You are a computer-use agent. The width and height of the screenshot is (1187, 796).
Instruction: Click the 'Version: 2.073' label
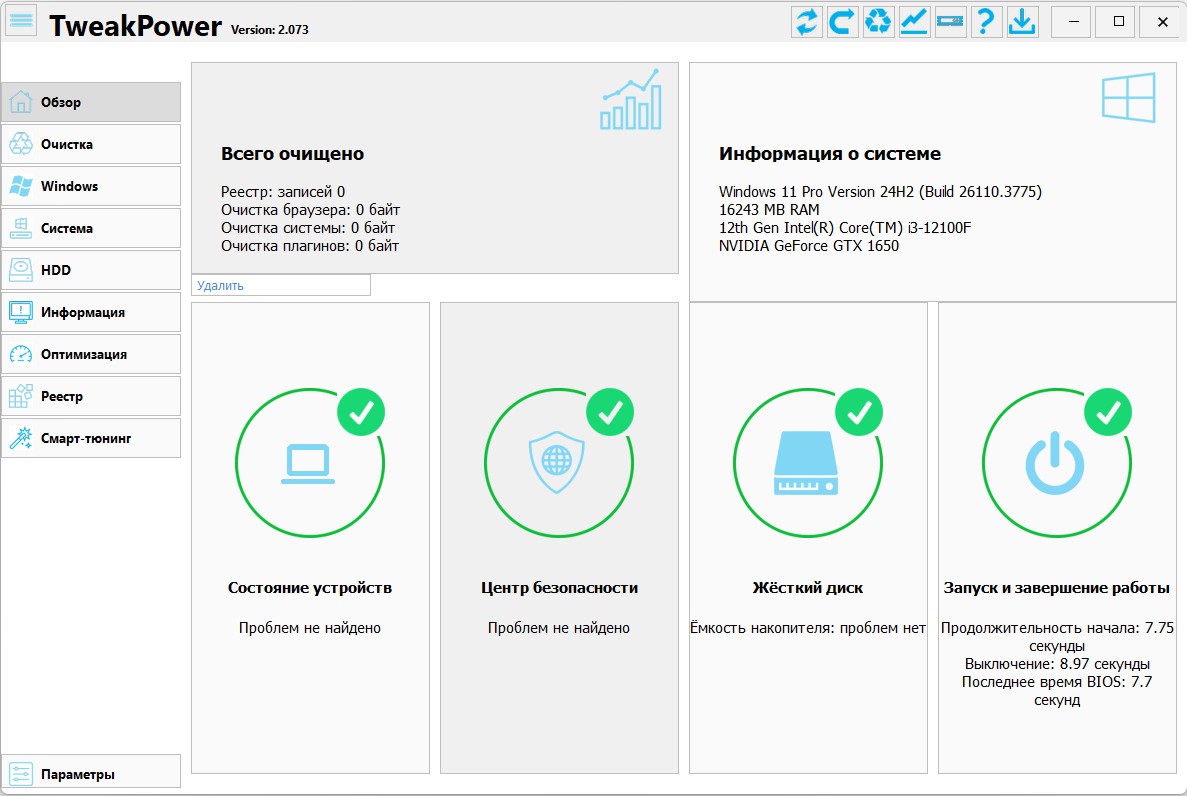coord(269,30)
